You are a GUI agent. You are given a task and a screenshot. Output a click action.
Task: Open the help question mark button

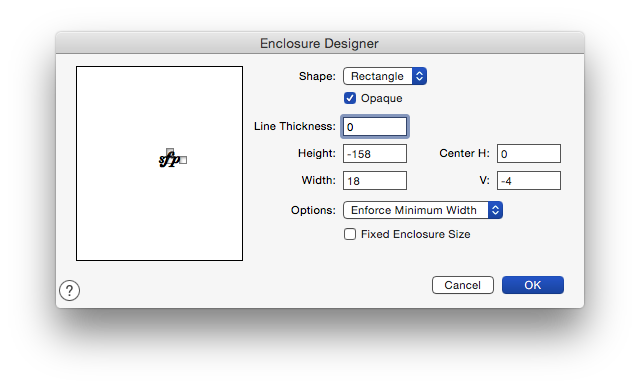point(69,290)
